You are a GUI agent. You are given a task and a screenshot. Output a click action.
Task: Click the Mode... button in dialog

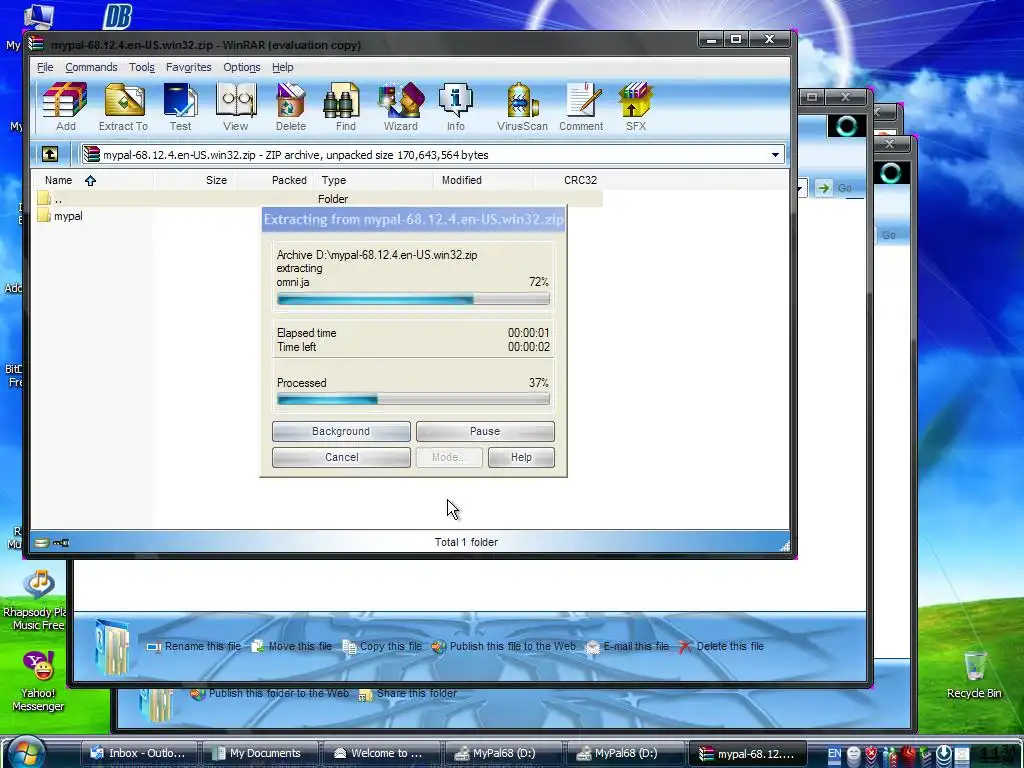(449, 457)
